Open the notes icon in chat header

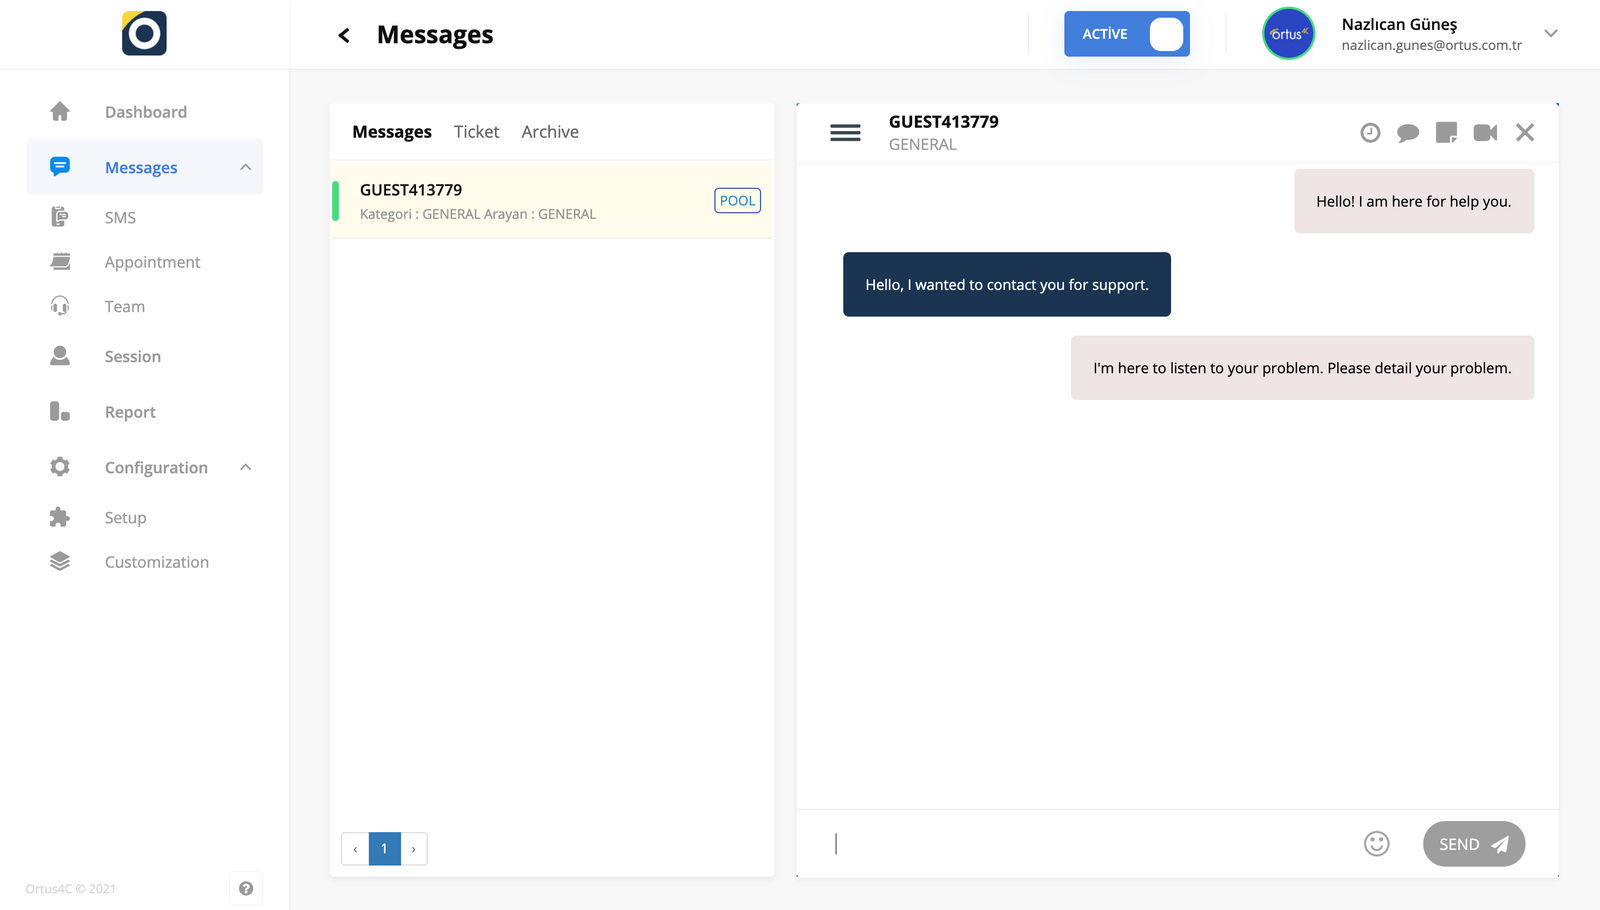[1446, 132]
